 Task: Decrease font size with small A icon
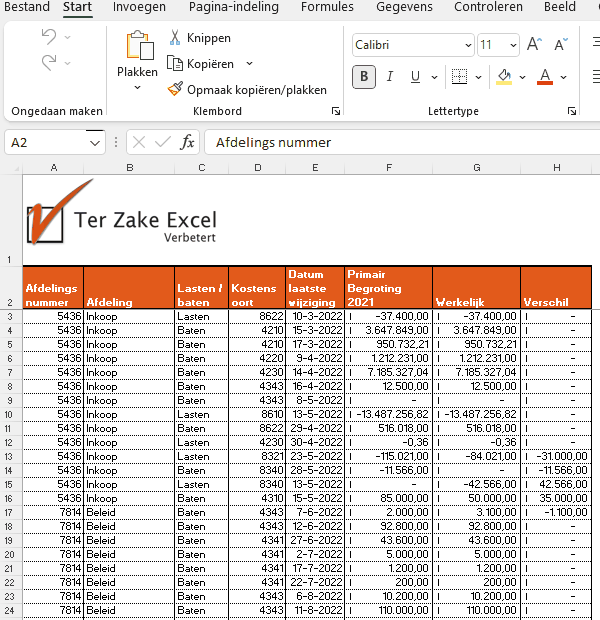[x=561, y=44]
